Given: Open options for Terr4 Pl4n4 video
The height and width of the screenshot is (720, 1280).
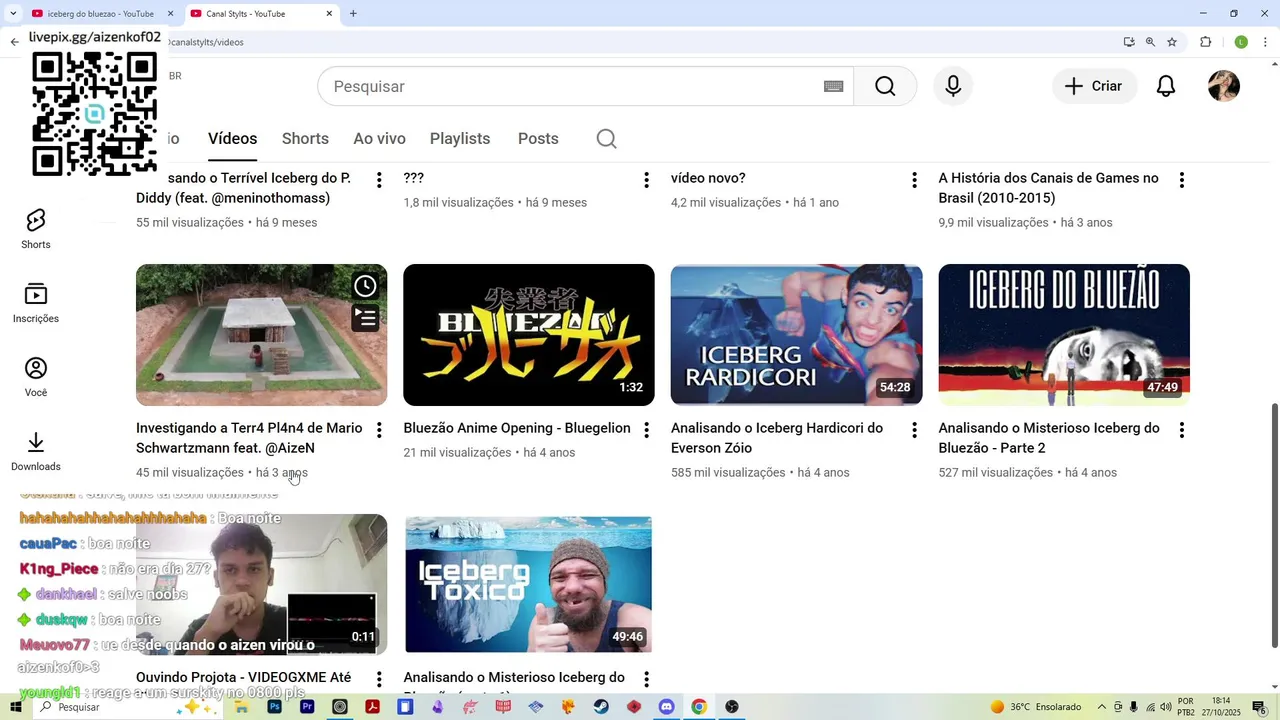Looking at the screenshot, I should point(379,430).
